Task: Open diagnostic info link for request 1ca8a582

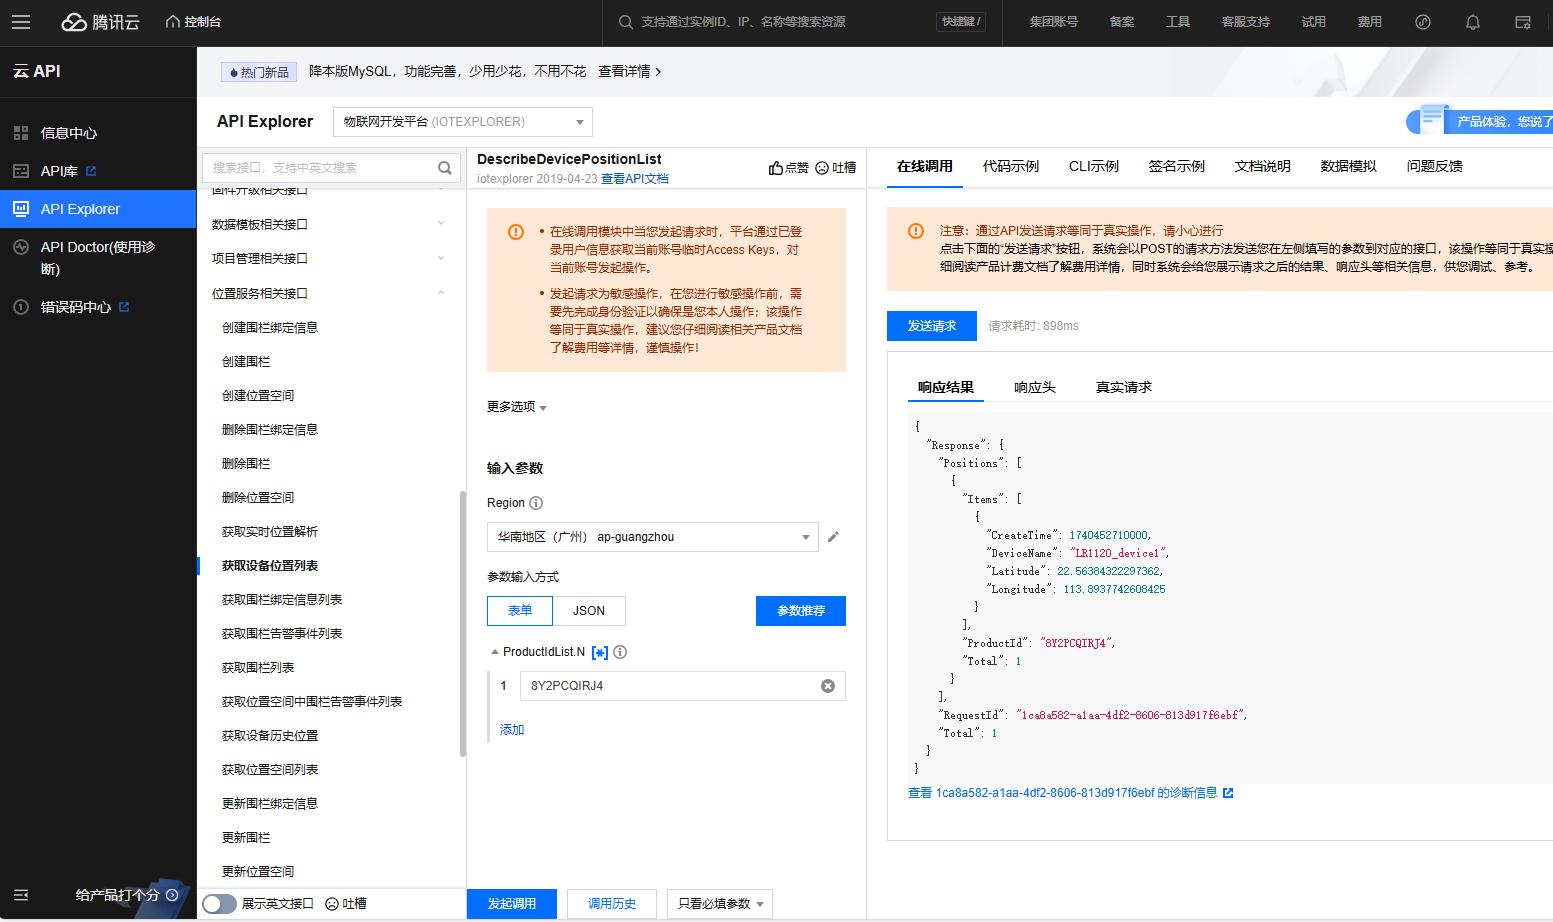Action: 1071,793
